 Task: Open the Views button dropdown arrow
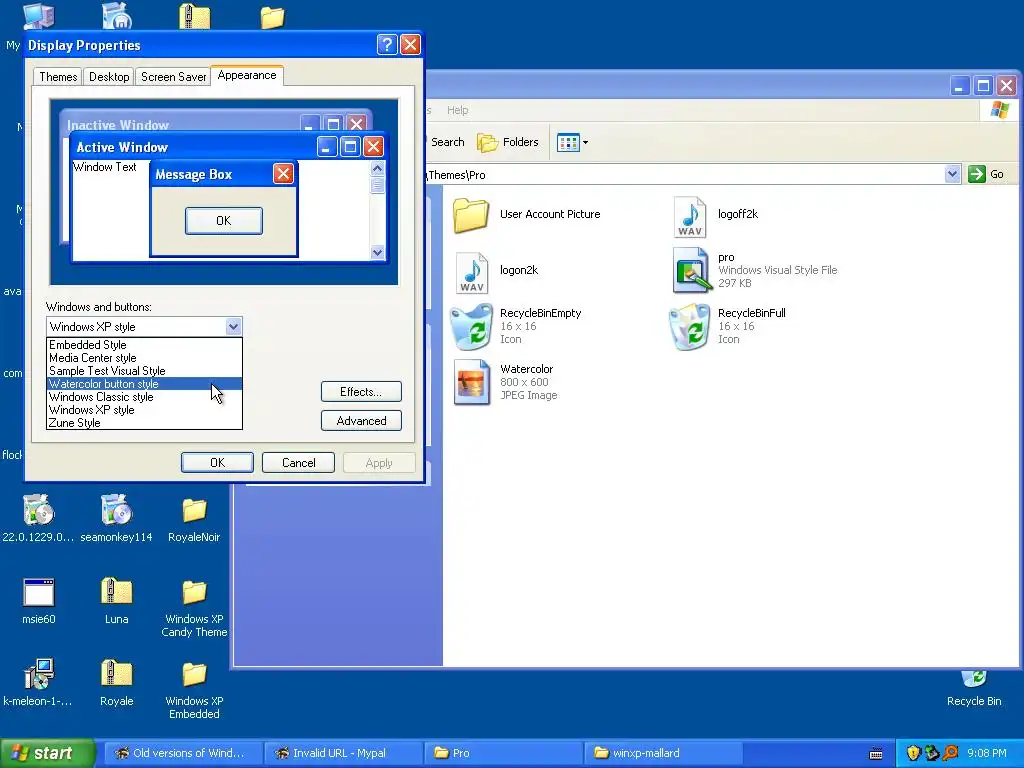(585, 142)
